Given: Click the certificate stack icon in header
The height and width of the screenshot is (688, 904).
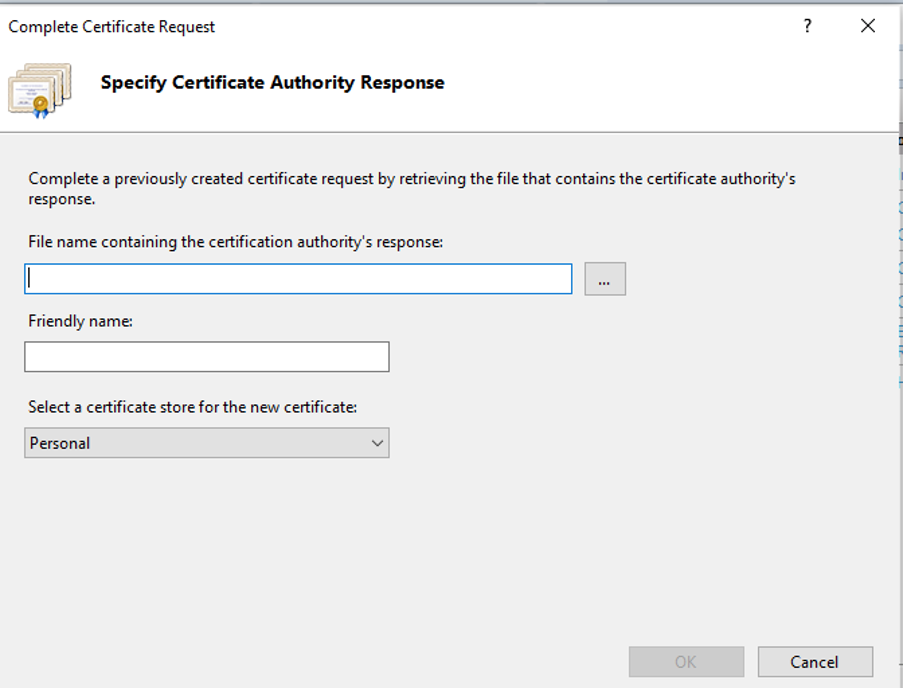Looking at the screenshot, I should (x=40, y=91).
